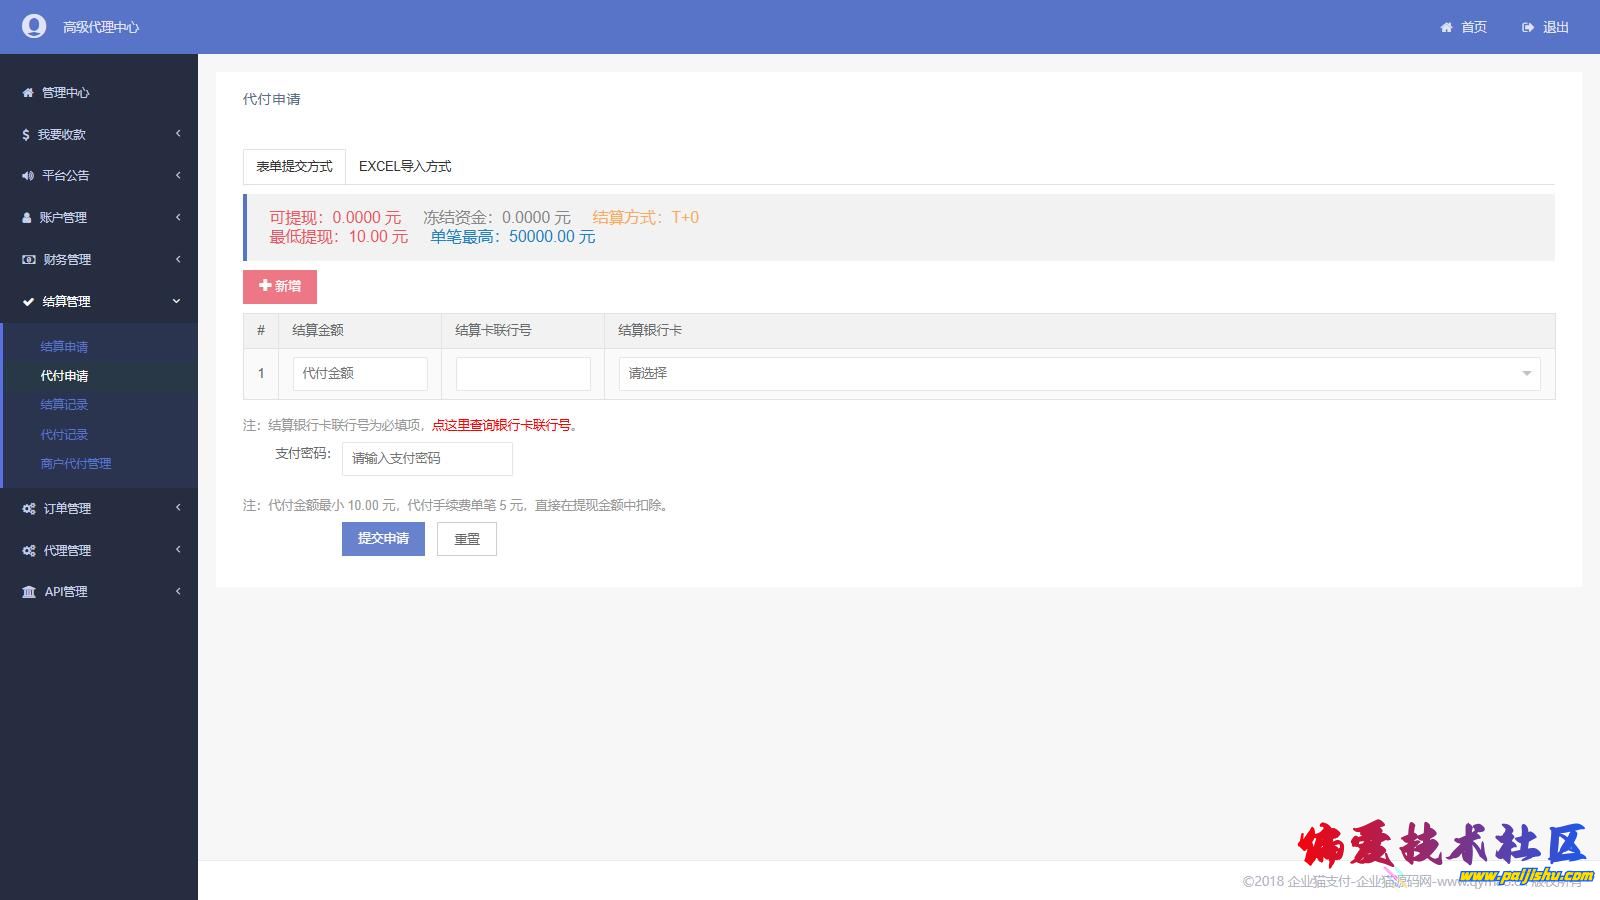Image resolution: width=1600 pixels, height=900 pixels.
Task: Click the dollar icon for 我要收款
Action: (26, 135)
